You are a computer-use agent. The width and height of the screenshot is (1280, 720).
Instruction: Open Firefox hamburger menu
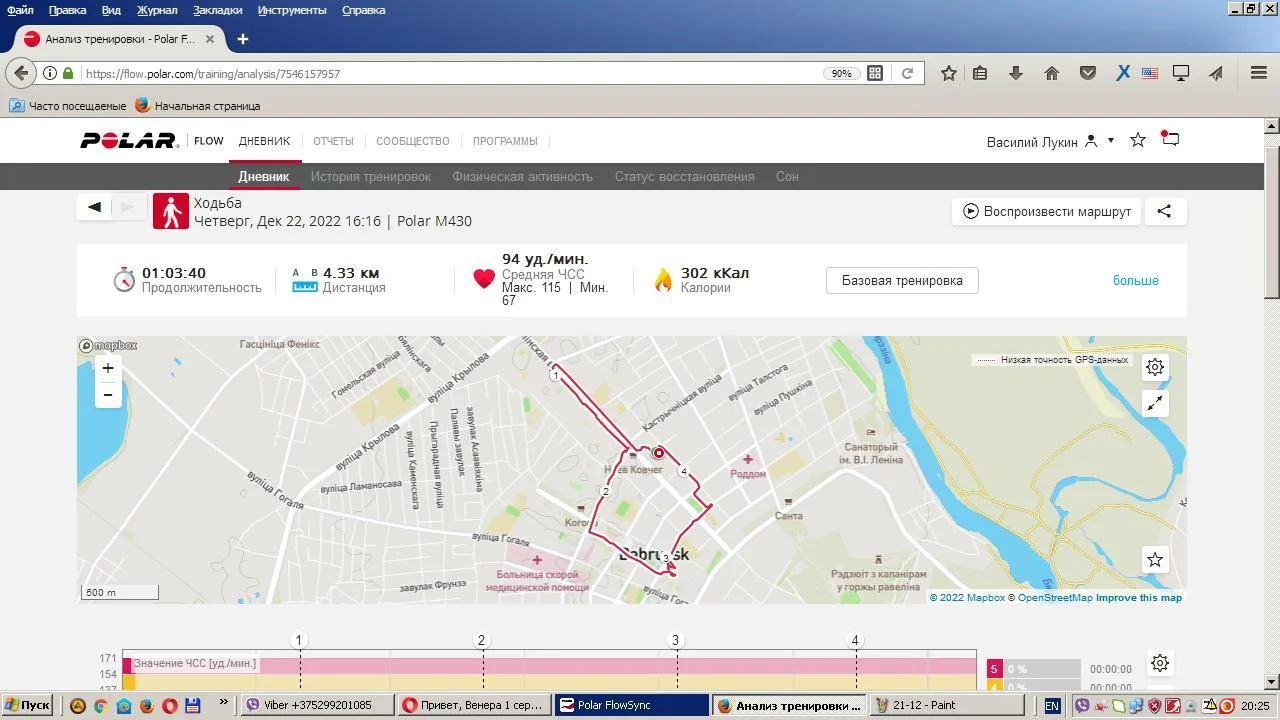tap(1259, 73)
